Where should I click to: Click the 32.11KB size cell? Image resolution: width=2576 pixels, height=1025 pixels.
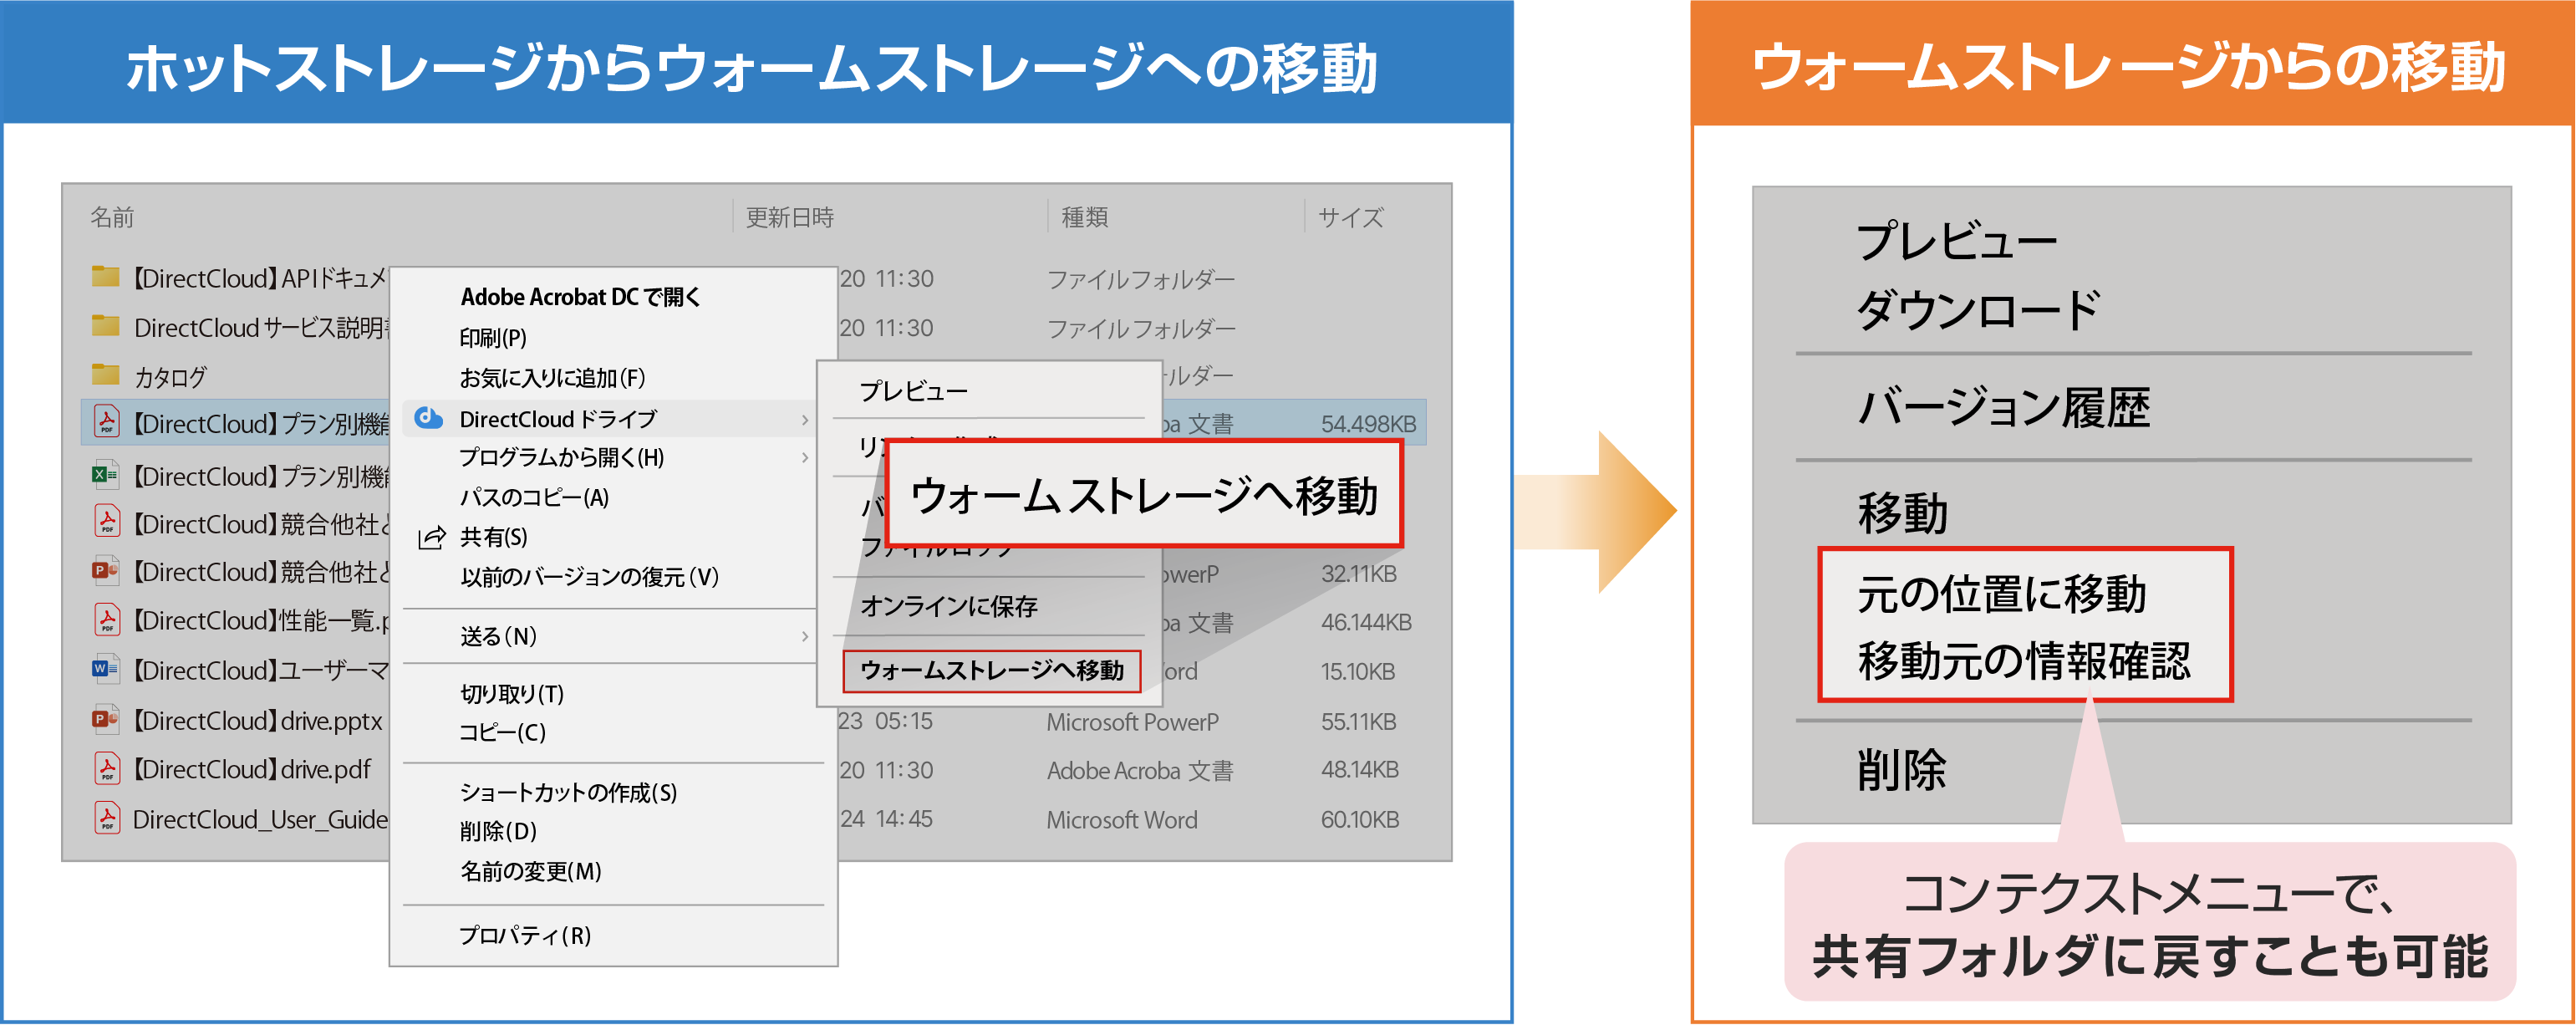click(1358, 574)
